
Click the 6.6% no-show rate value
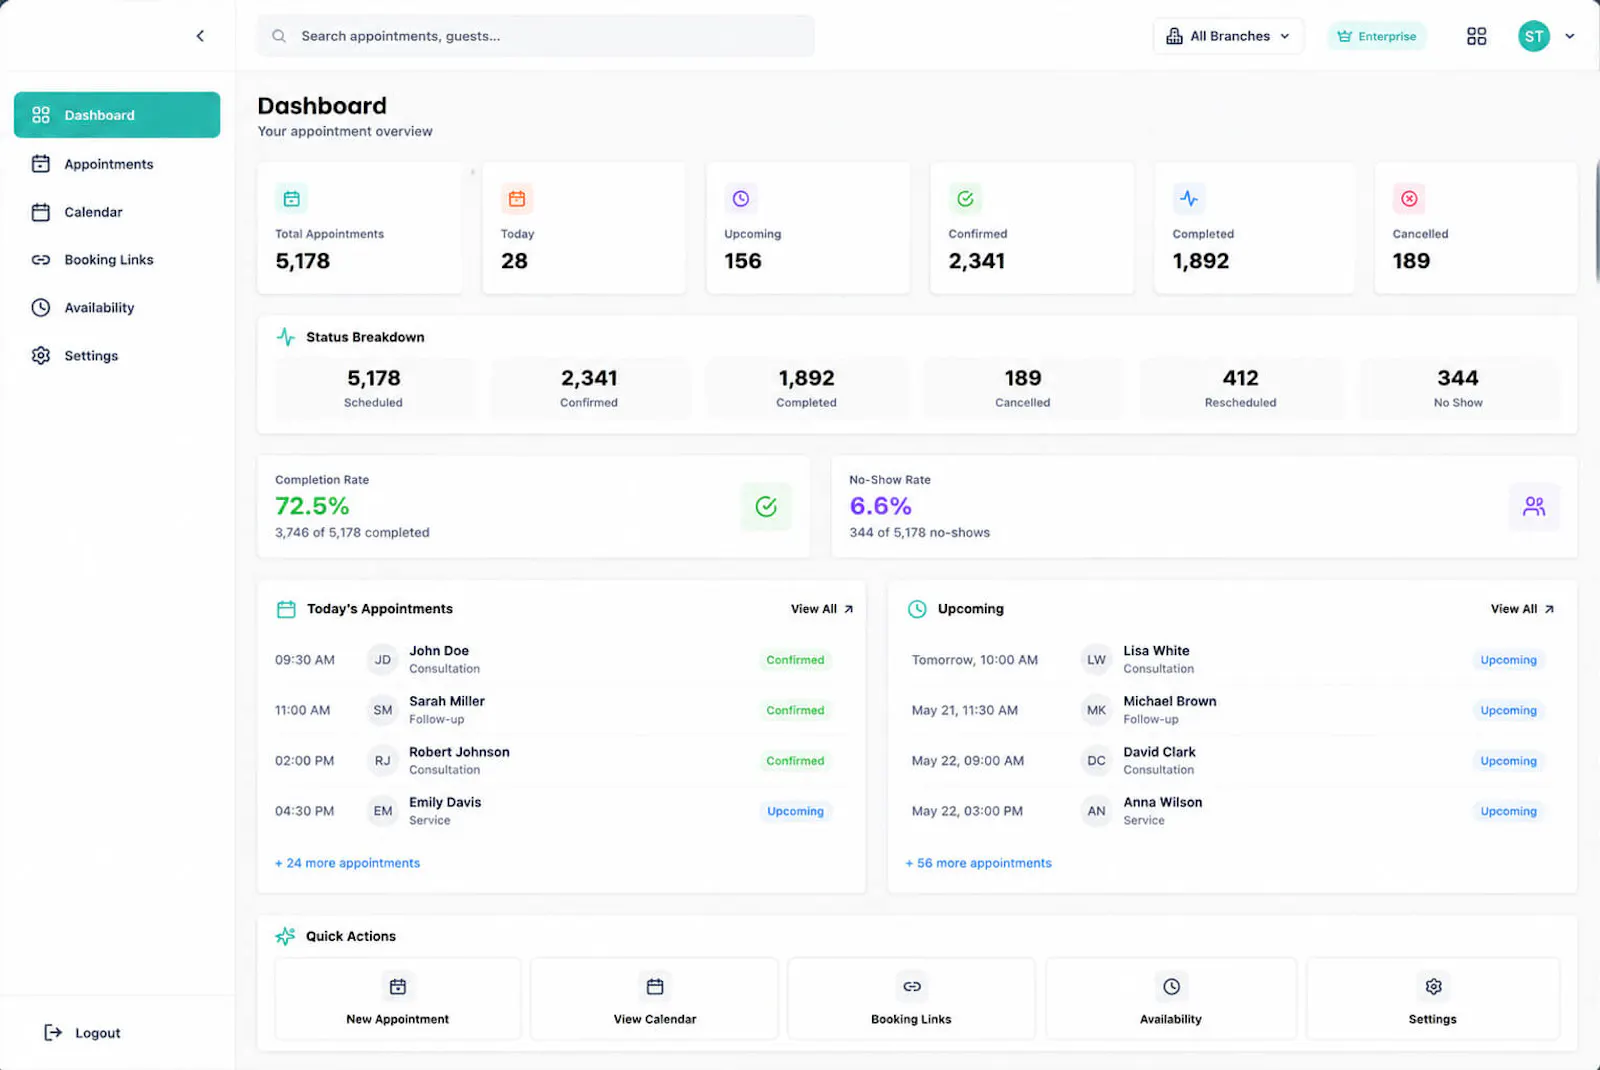coord(881,506)
